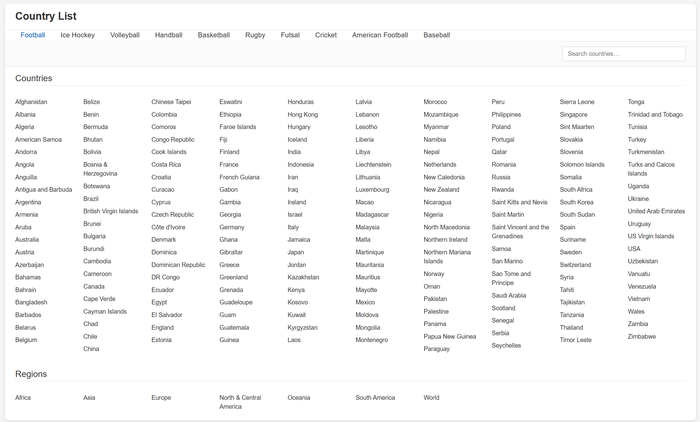Open Saint Kitts and Nevis

(x=520, y=202)
